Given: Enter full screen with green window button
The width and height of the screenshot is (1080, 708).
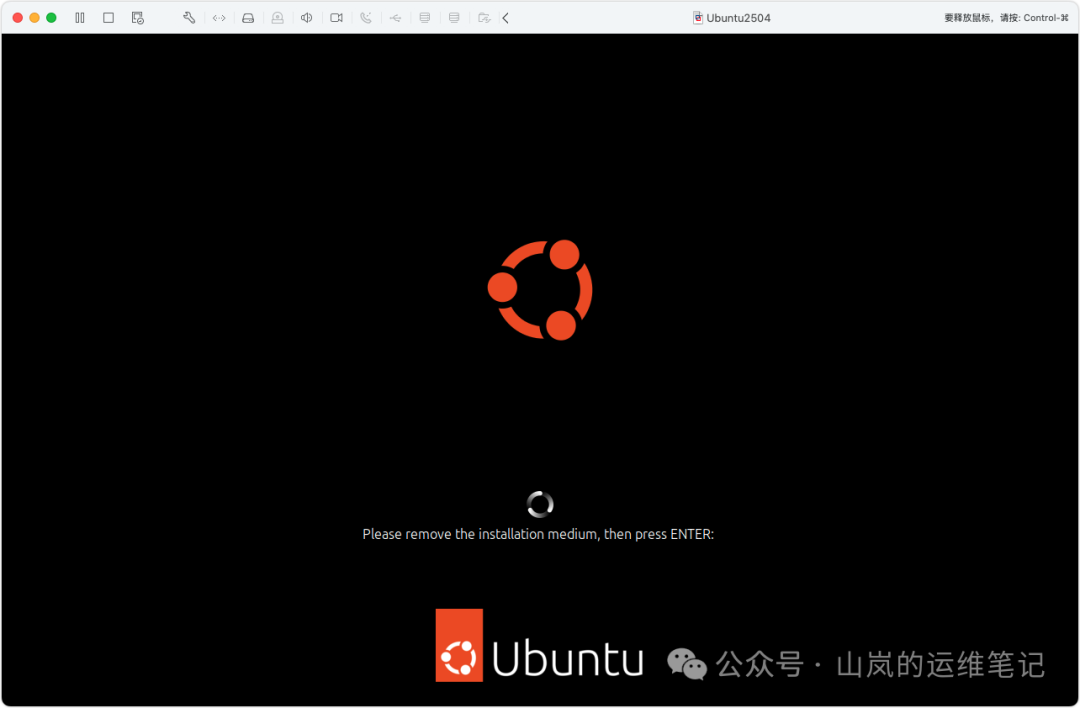Looking at the screenshot, I should [51, 18].
